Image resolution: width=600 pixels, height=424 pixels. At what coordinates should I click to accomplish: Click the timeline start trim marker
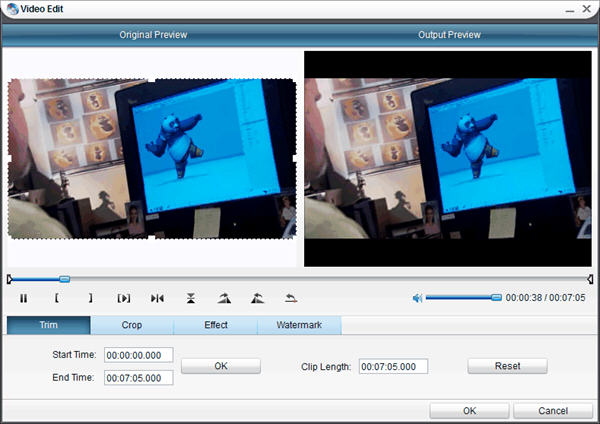pyautogui.click(x=10, y=279)
